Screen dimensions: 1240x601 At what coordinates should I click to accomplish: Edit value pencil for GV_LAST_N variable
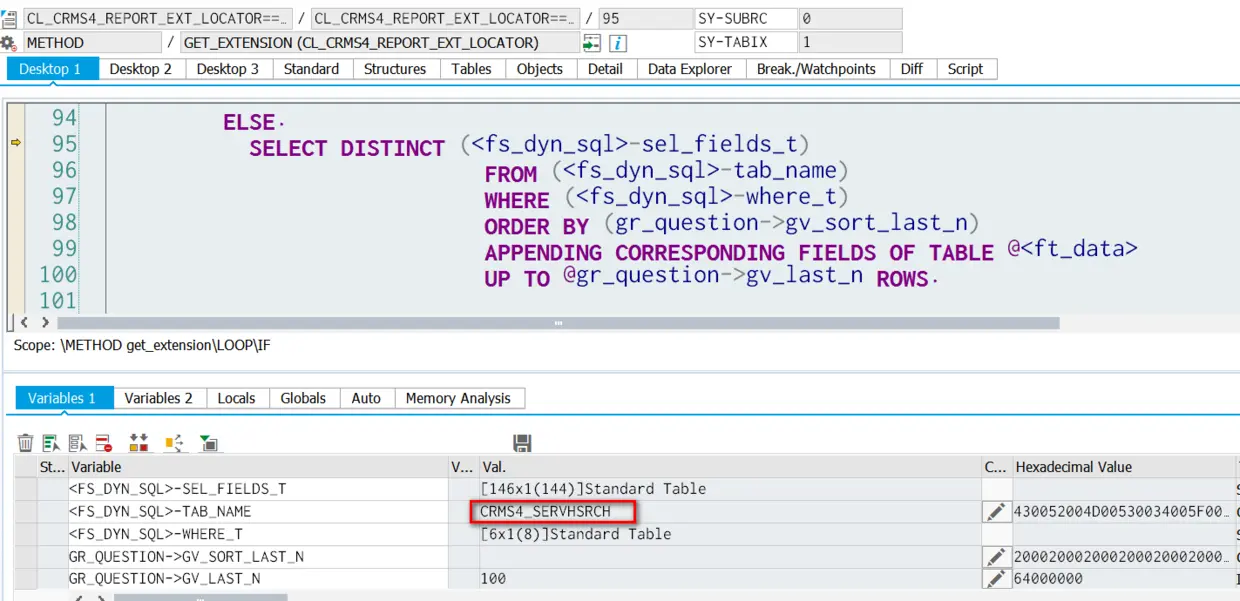click(995, 578)
